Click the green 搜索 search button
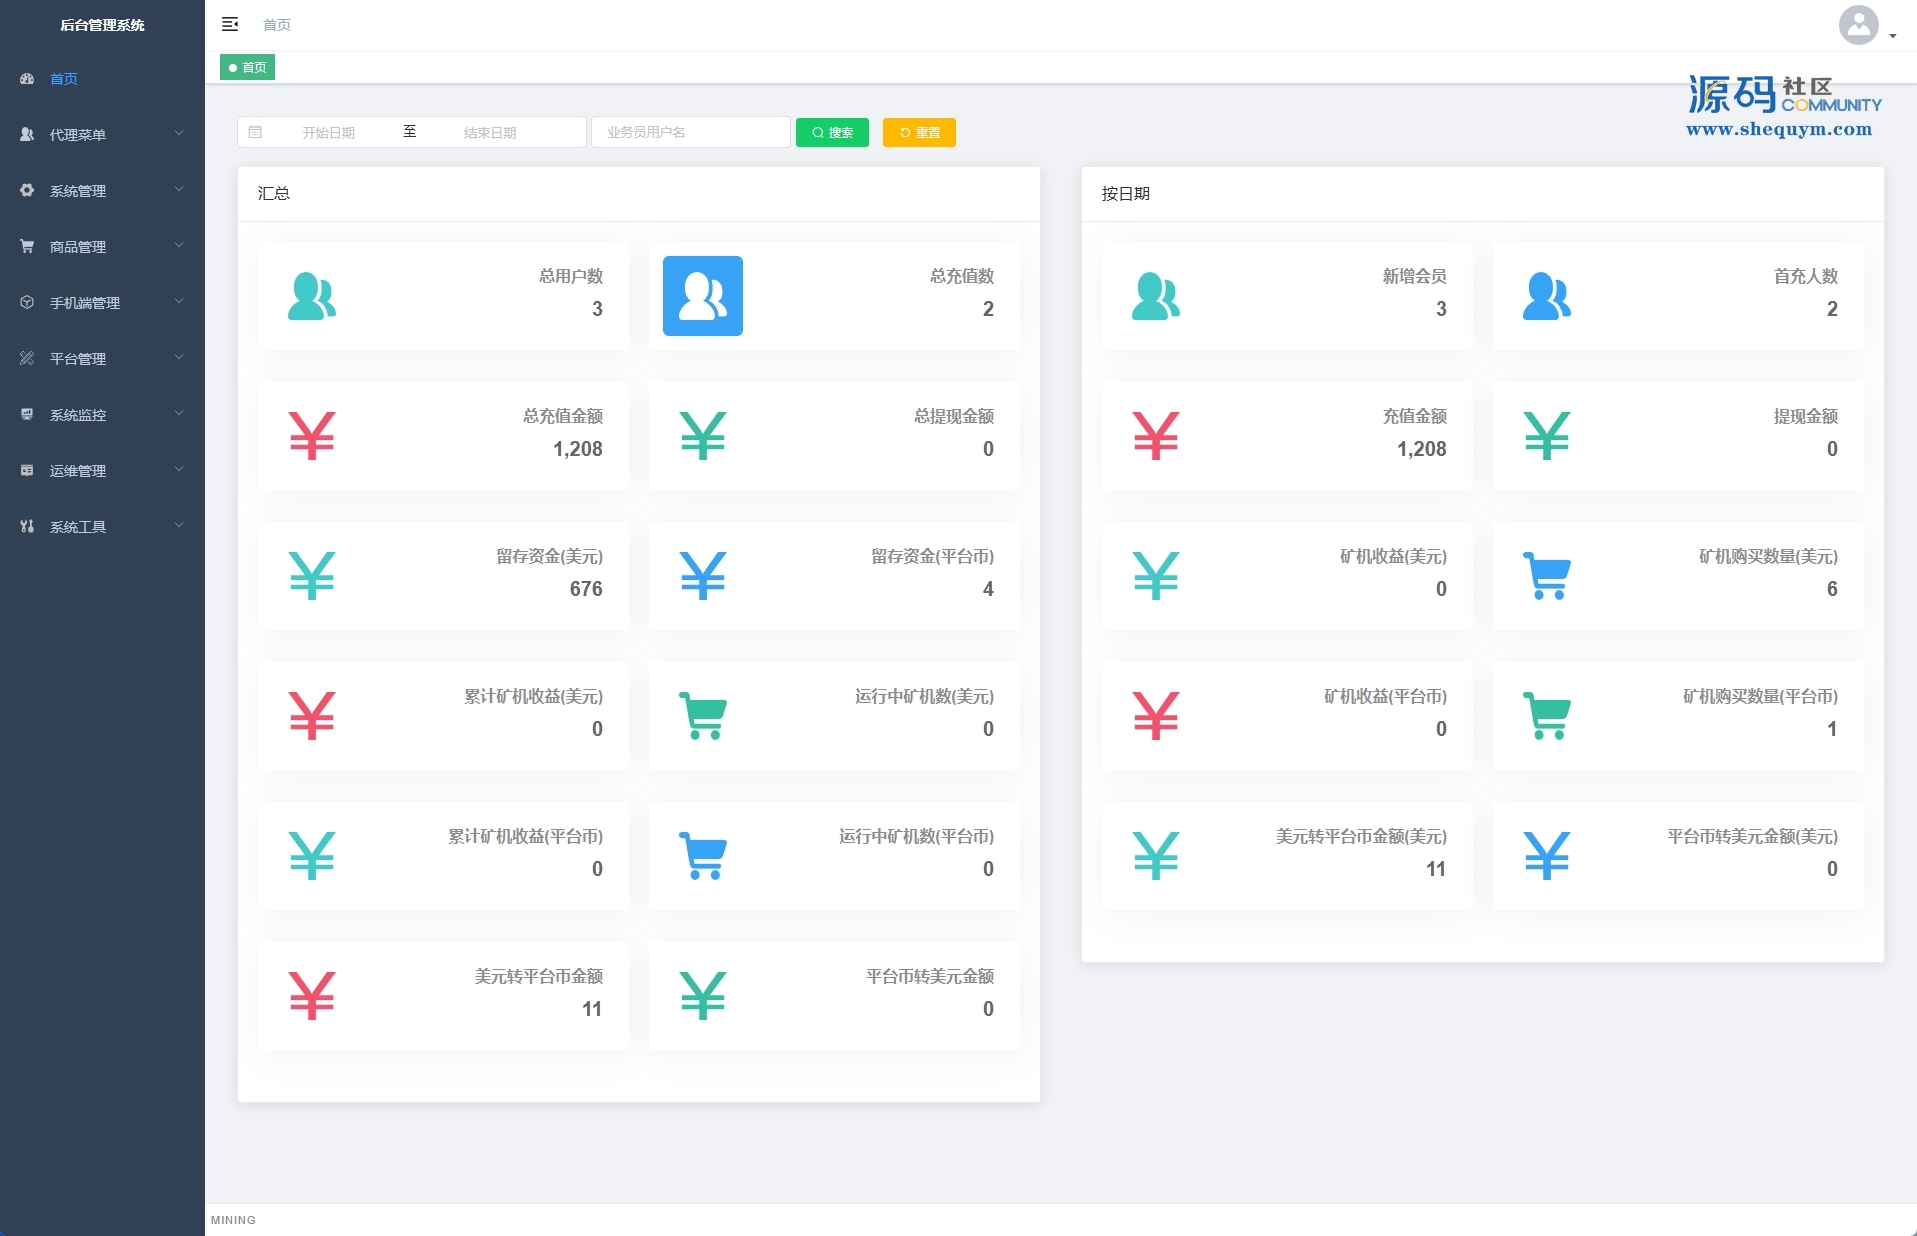This screenshot has width=1917, height=1236. point(832,132)
